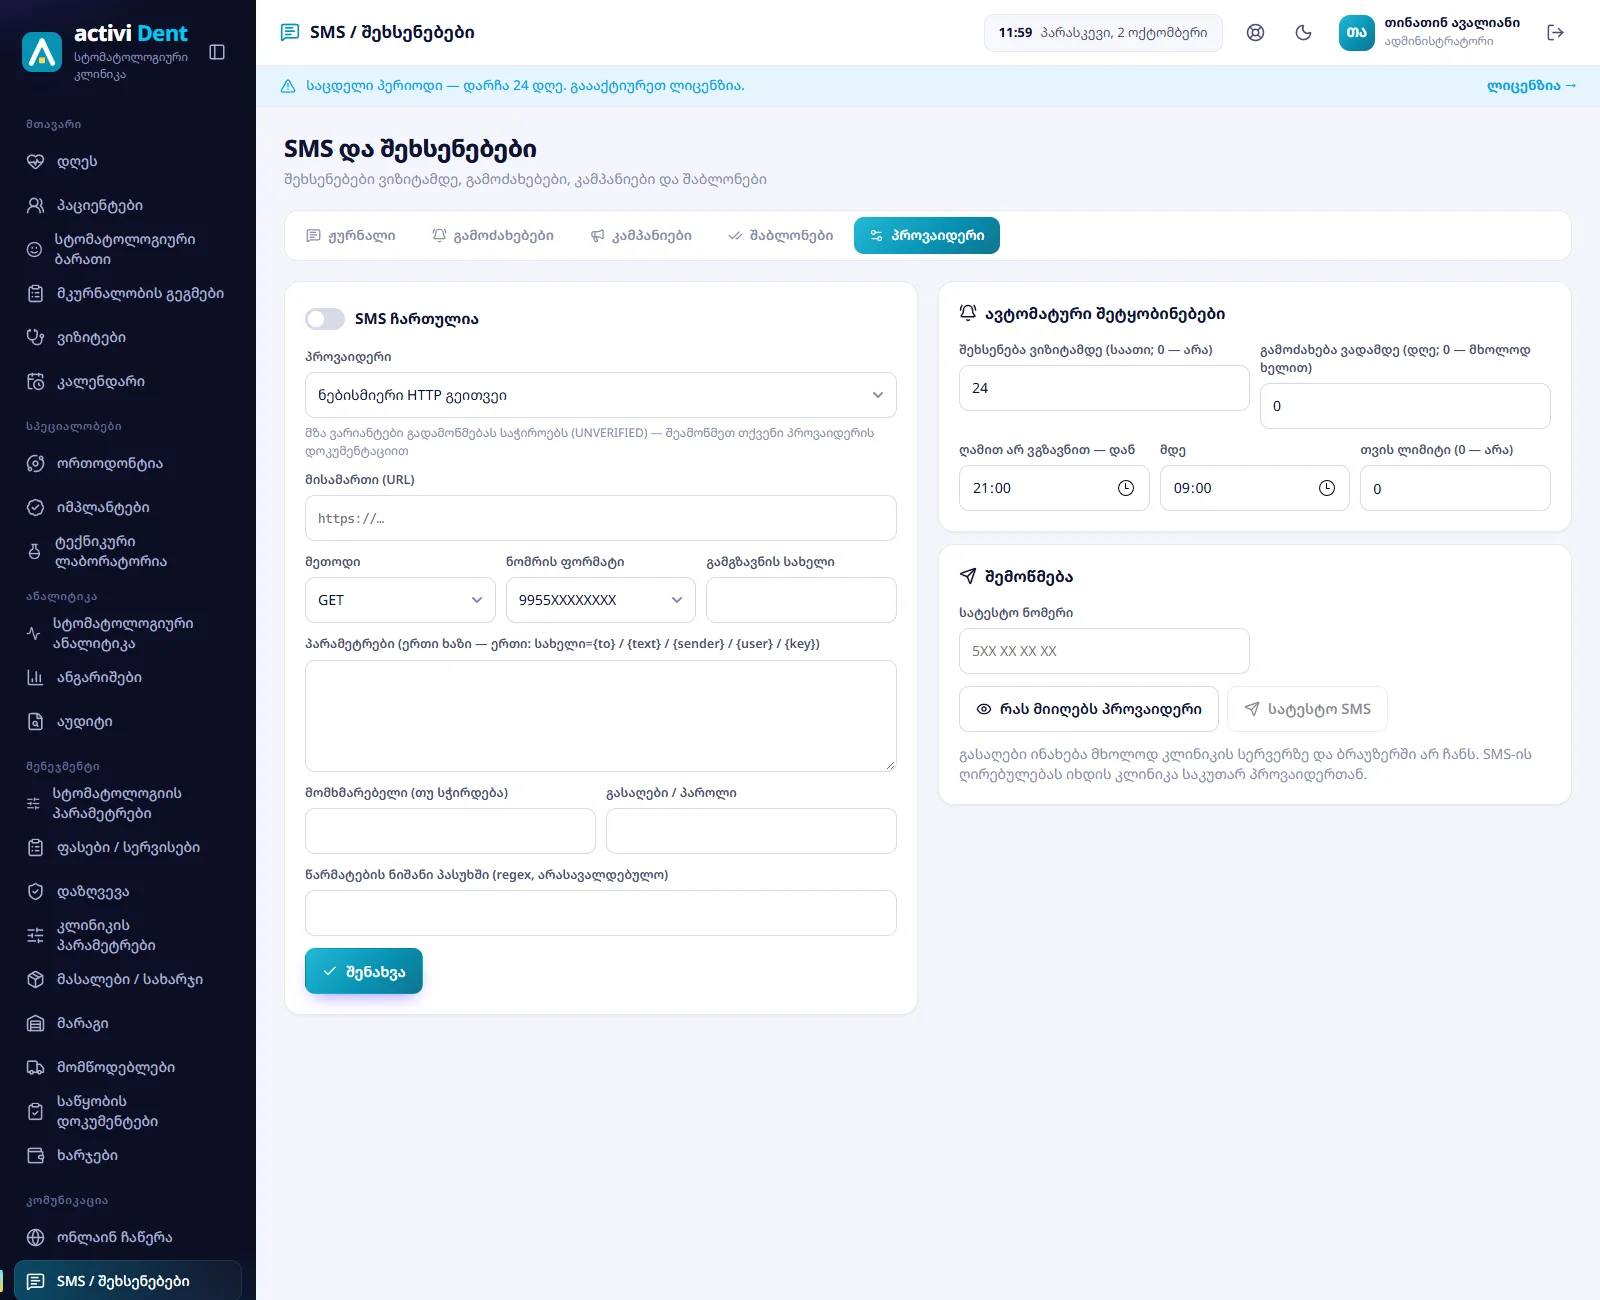1600x1300 pixels.
Task: Switch to the გამოძახებები tab
Action: pos(493,236)
